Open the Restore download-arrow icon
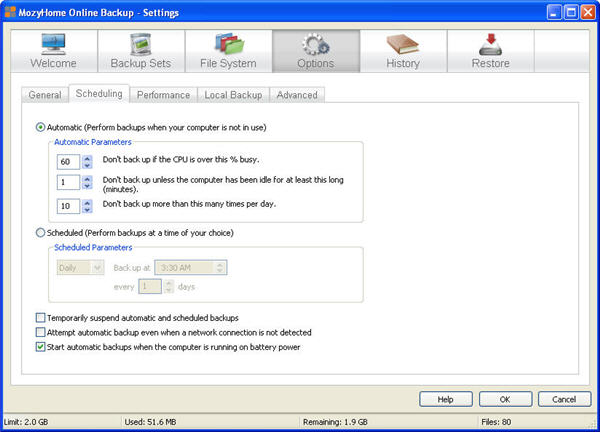 coord(491,44)
